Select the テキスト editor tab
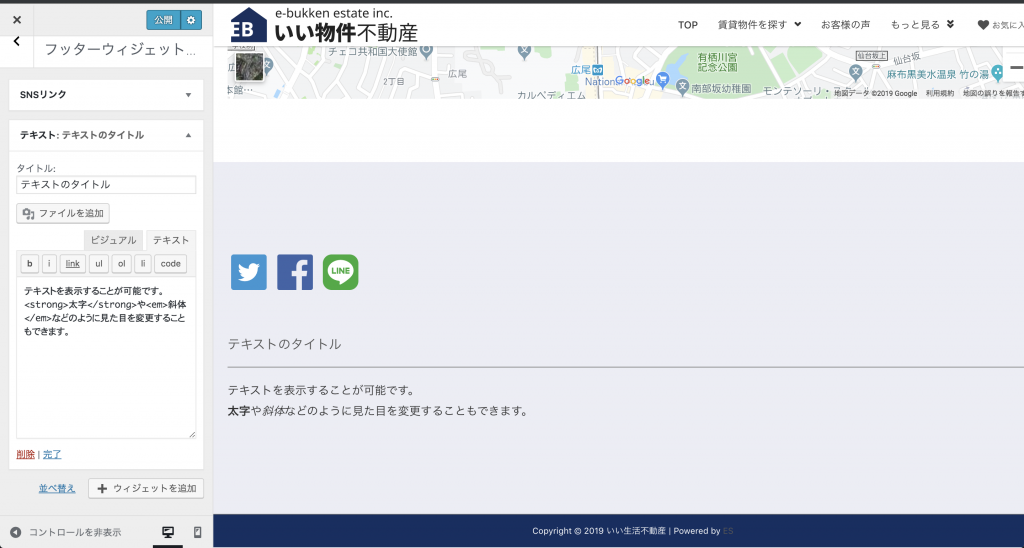 [x=171, y=240]
